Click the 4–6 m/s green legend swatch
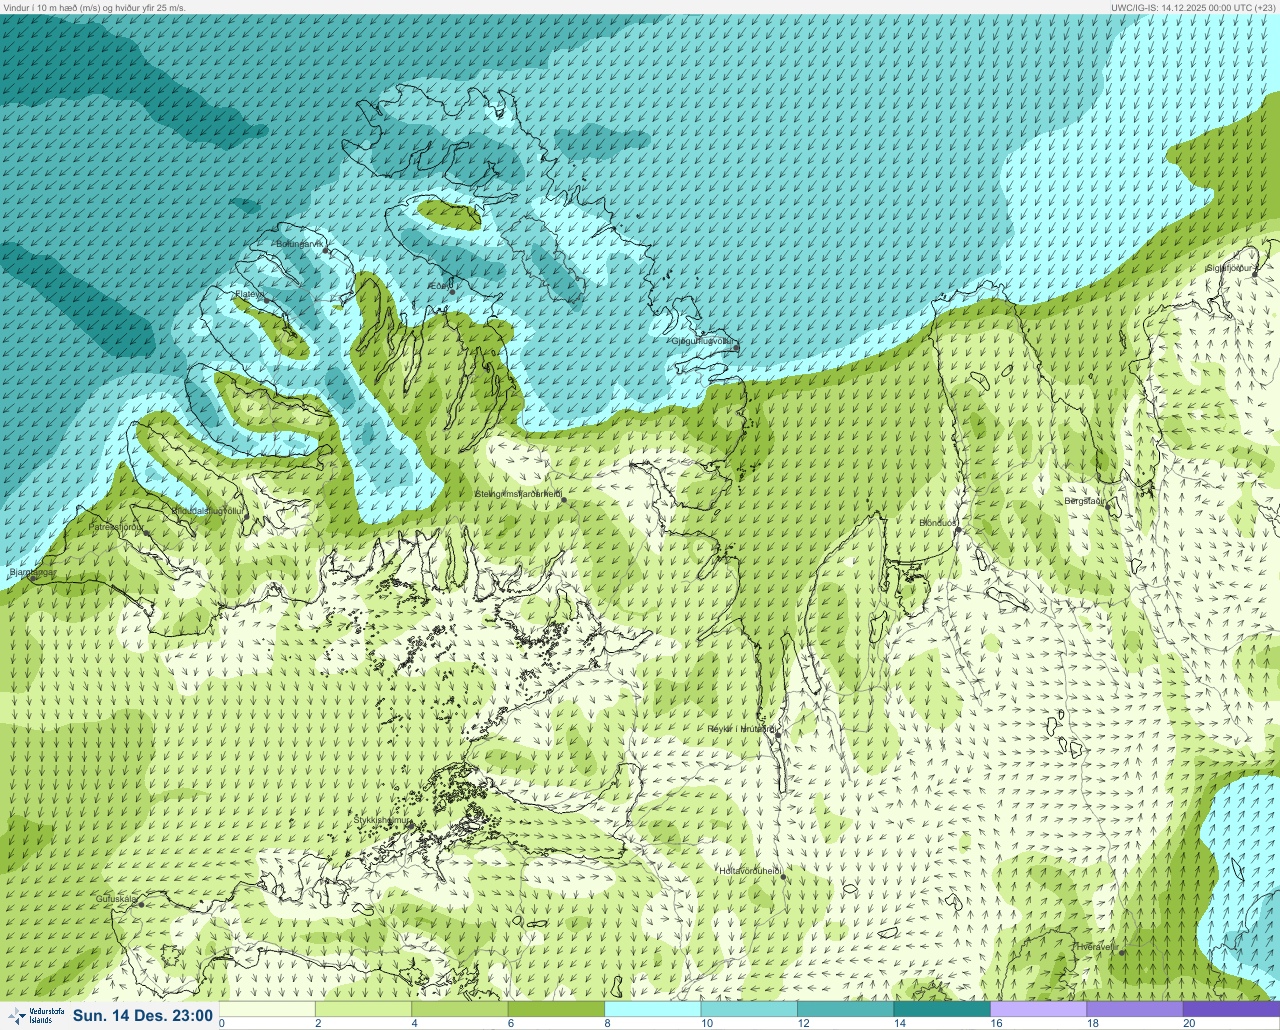The height and width of the screenshot is (1030, 1280). [x=460, y=1009]
